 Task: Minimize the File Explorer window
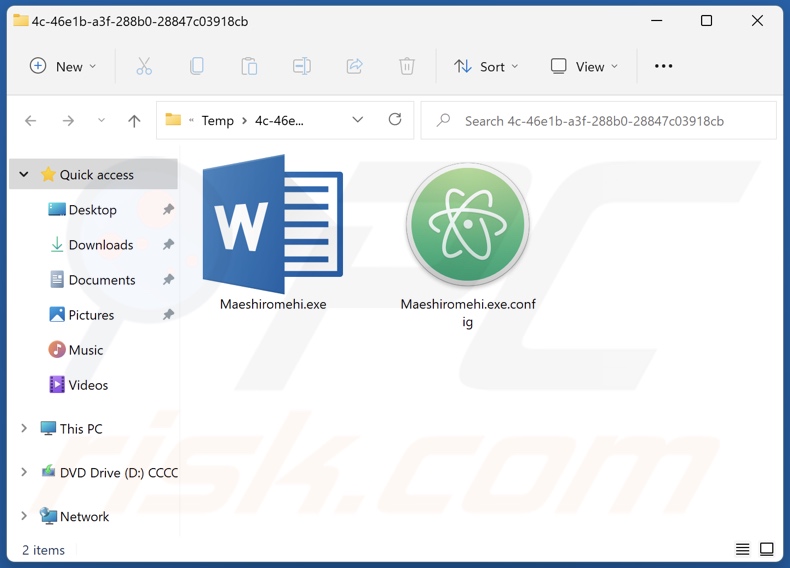[656, 21]
